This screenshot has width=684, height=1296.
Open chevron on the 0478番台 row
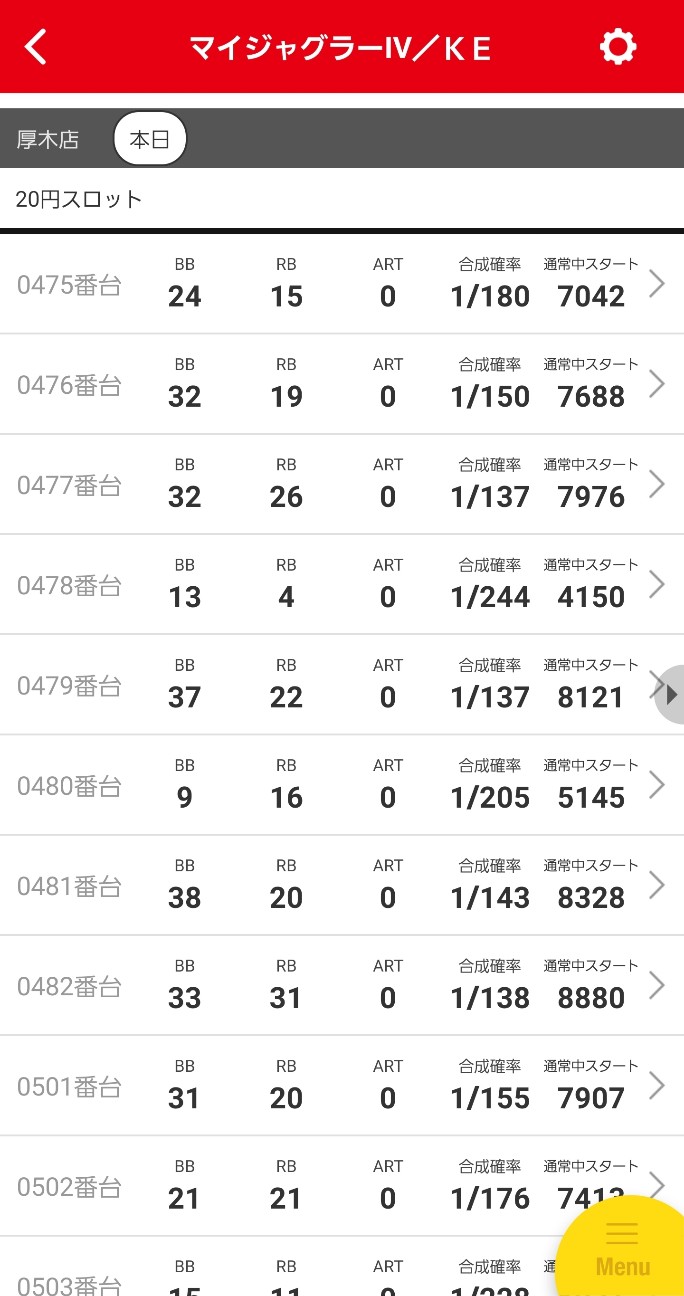click(x=657, y=584)
